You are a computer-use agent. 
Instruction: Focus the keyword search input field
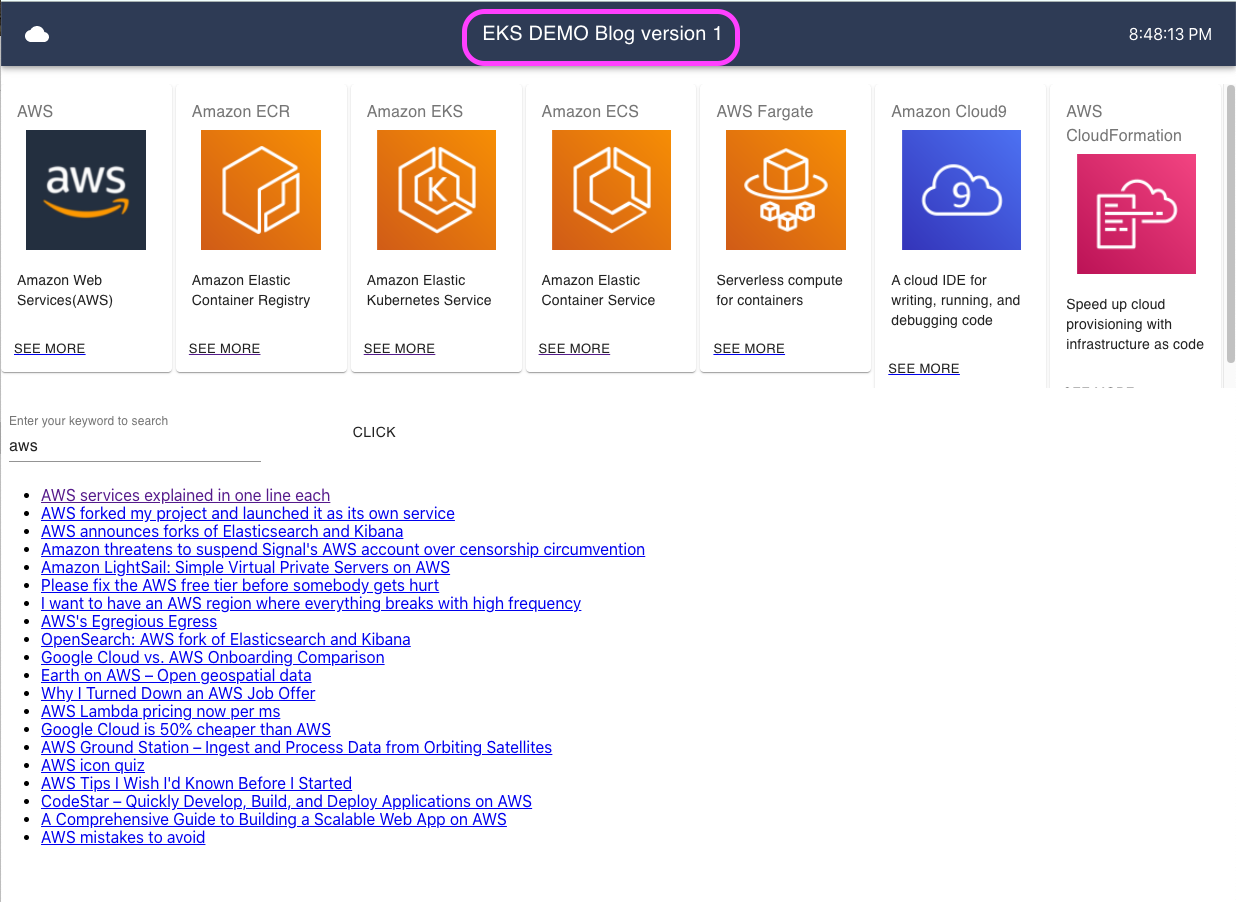click(135, 446)
